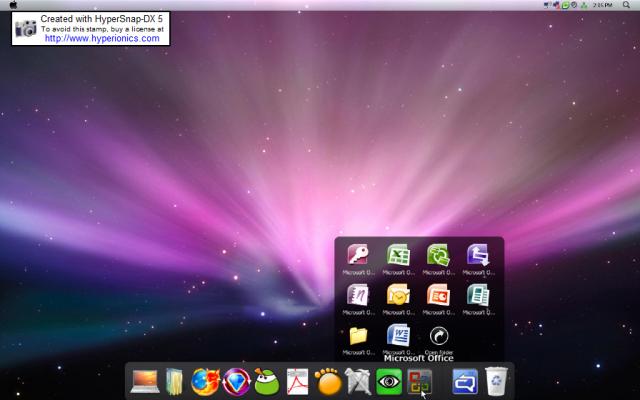Open the yellow folder in Office stack
640x400 pixels.
click(x=358, y=336)
